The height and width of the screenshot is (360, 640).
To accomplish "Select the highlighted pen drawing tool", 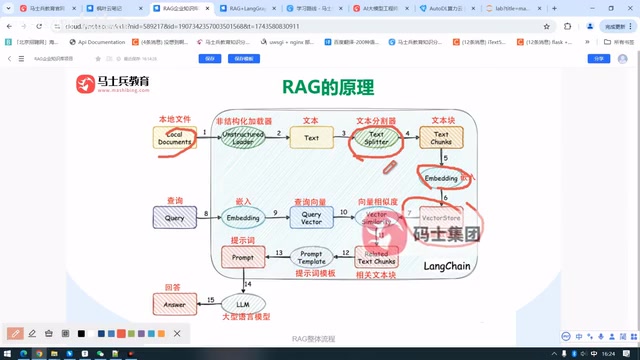I will [x=15, y=333].
